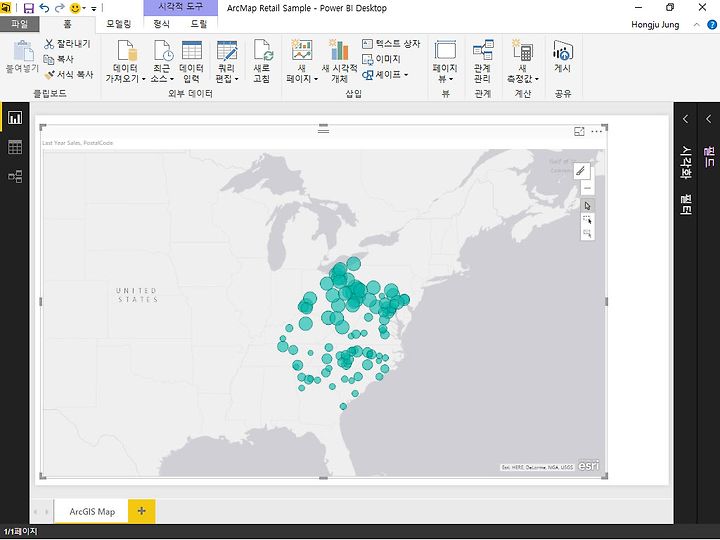This screenshot has height=540, width=720.
Task: Undo the last action
Action: tap(45, 8)
